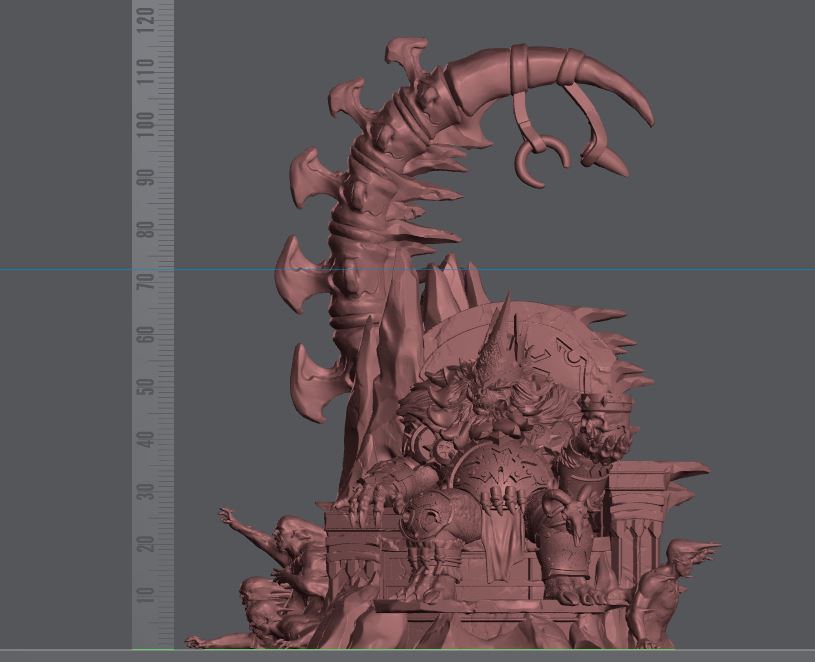Click the 50 mark on the vertical ruler
815x662 pixels.
tap(147, 386)
